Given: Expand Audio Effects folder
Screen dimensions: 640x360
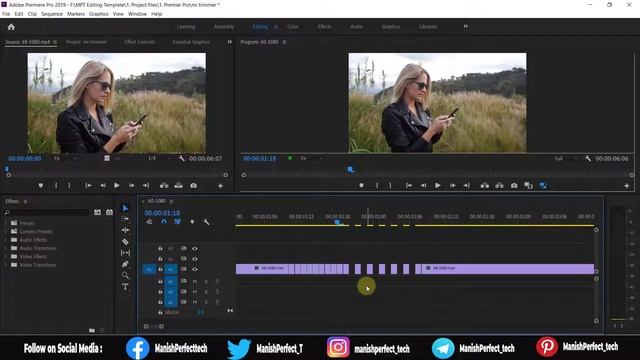Looking at the screenshot, I should pos(6,240).
